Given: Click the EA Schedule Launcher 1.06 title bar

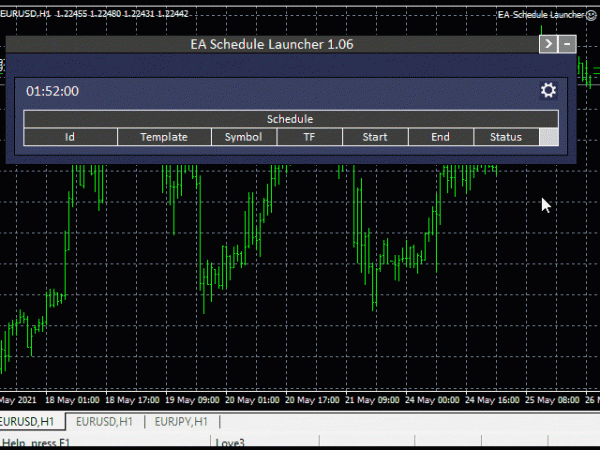Looking at the screenshot, I should click(271, 44).
